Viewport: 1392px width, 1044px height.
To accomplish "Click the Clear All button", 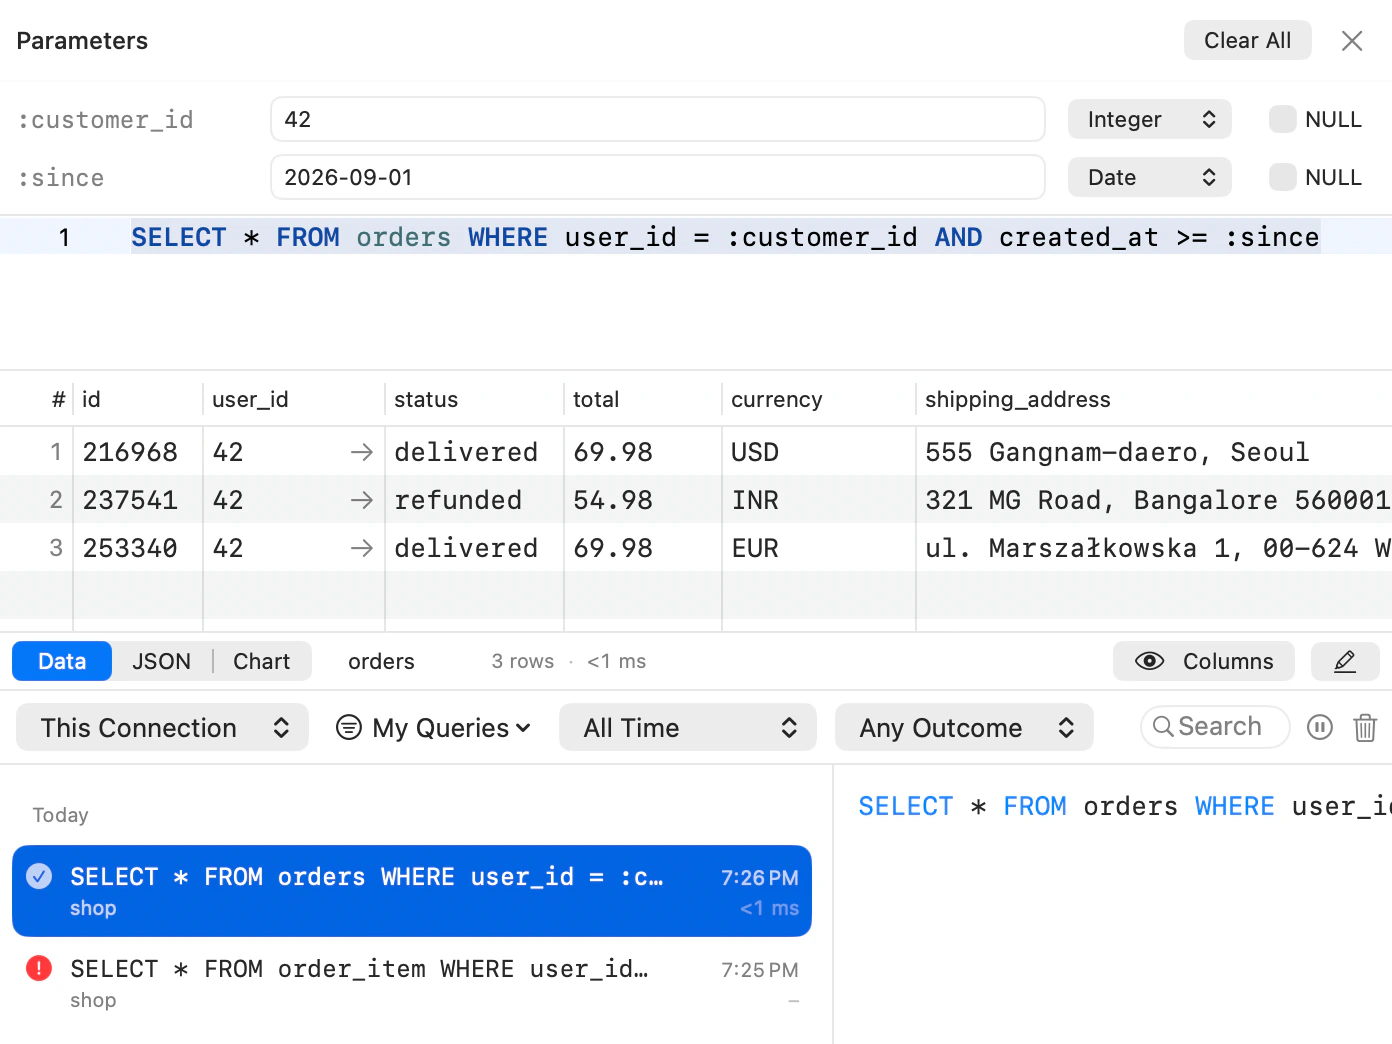I will [1248, 41].
